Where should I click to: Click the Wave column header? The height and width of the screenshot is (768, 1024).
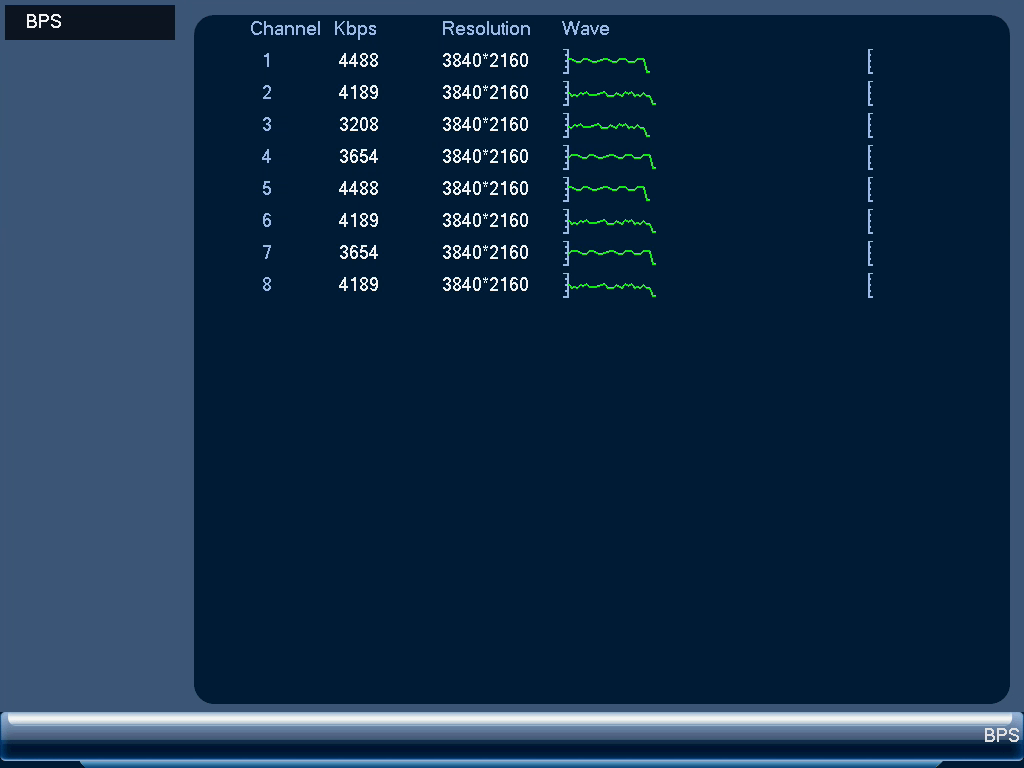(x=585, y=29)
